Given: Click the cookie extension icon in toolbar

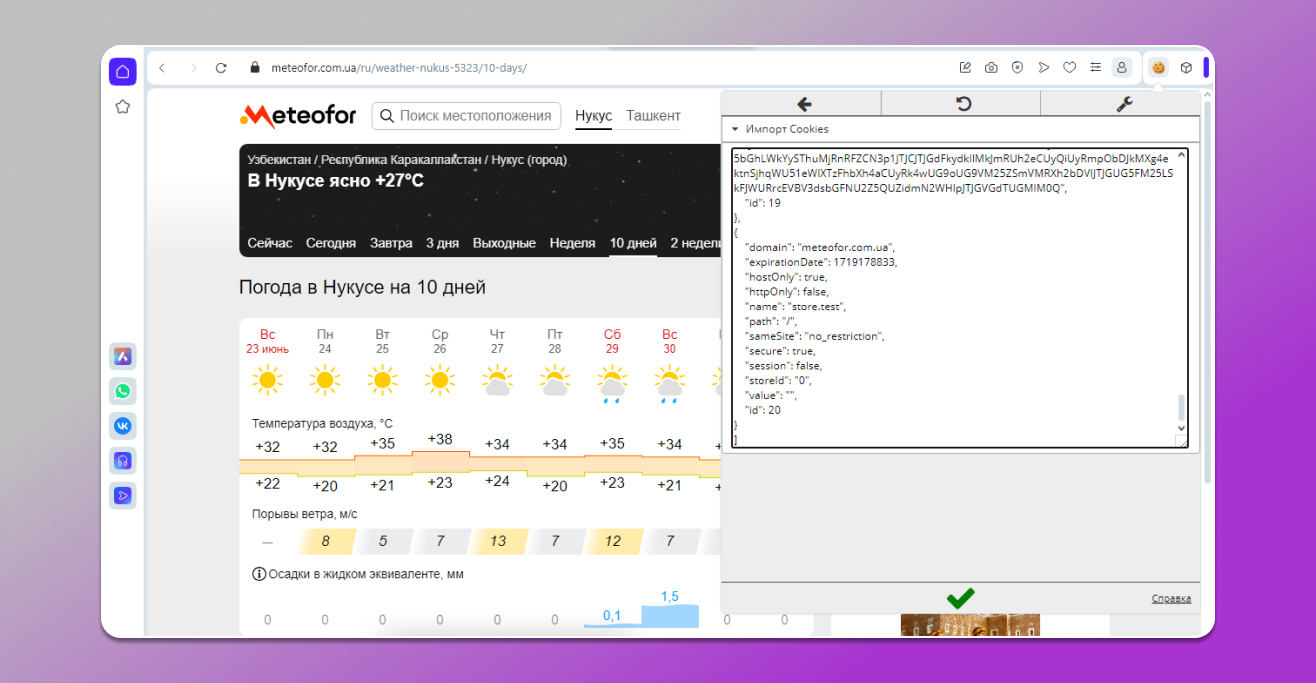Looking at the screenshot, I should [1158, 68].
